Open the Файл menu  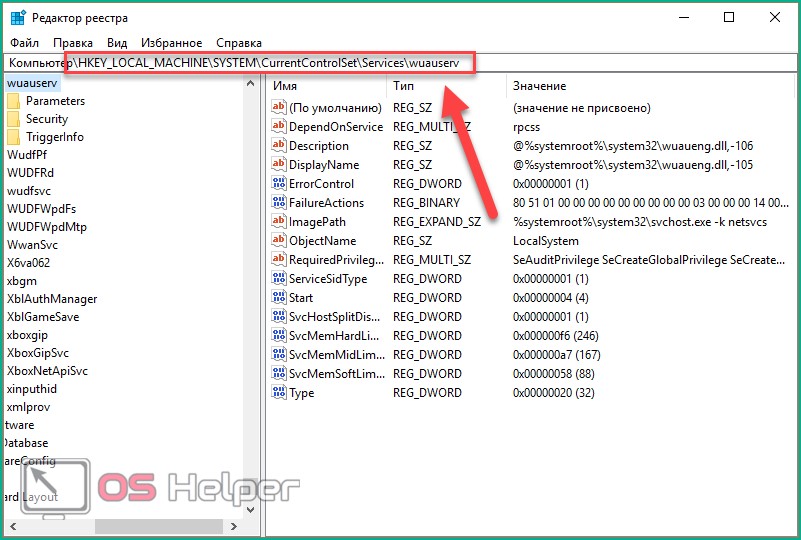pyautogui.click(x=25, y=43)
